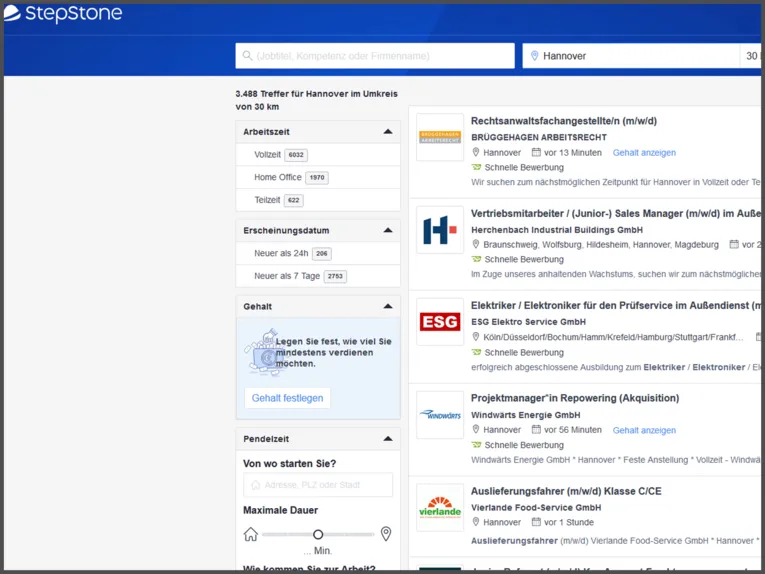Open Auslieferungsfahrer Klasse C/CE job title
The height and width of the screenshot is (574, 765).
pyautogui.click(x=566, y=491)
